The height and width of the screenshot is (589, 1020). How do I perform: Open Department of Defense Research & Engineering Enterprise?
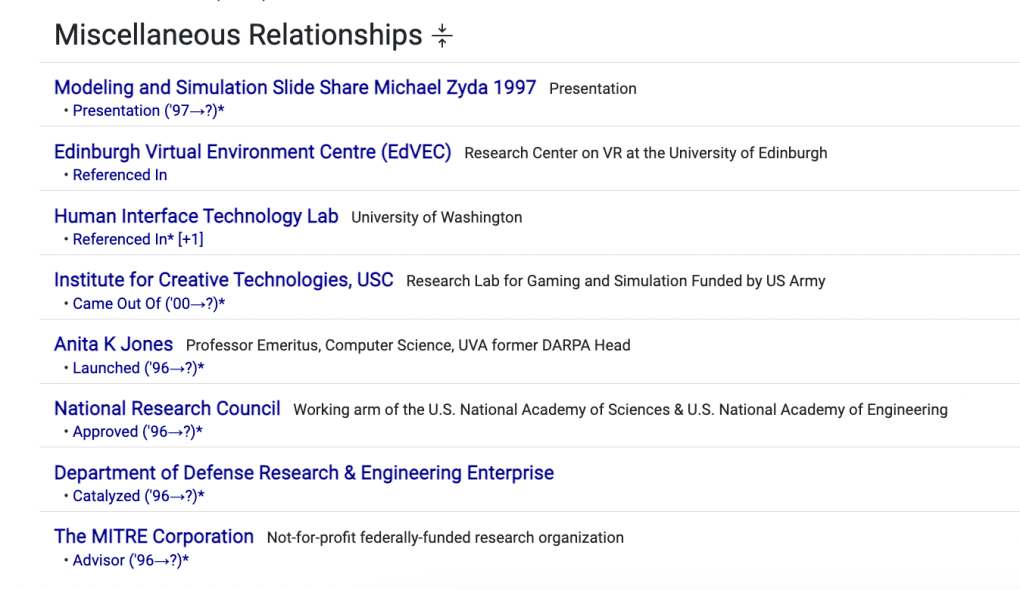pos(303,472)
